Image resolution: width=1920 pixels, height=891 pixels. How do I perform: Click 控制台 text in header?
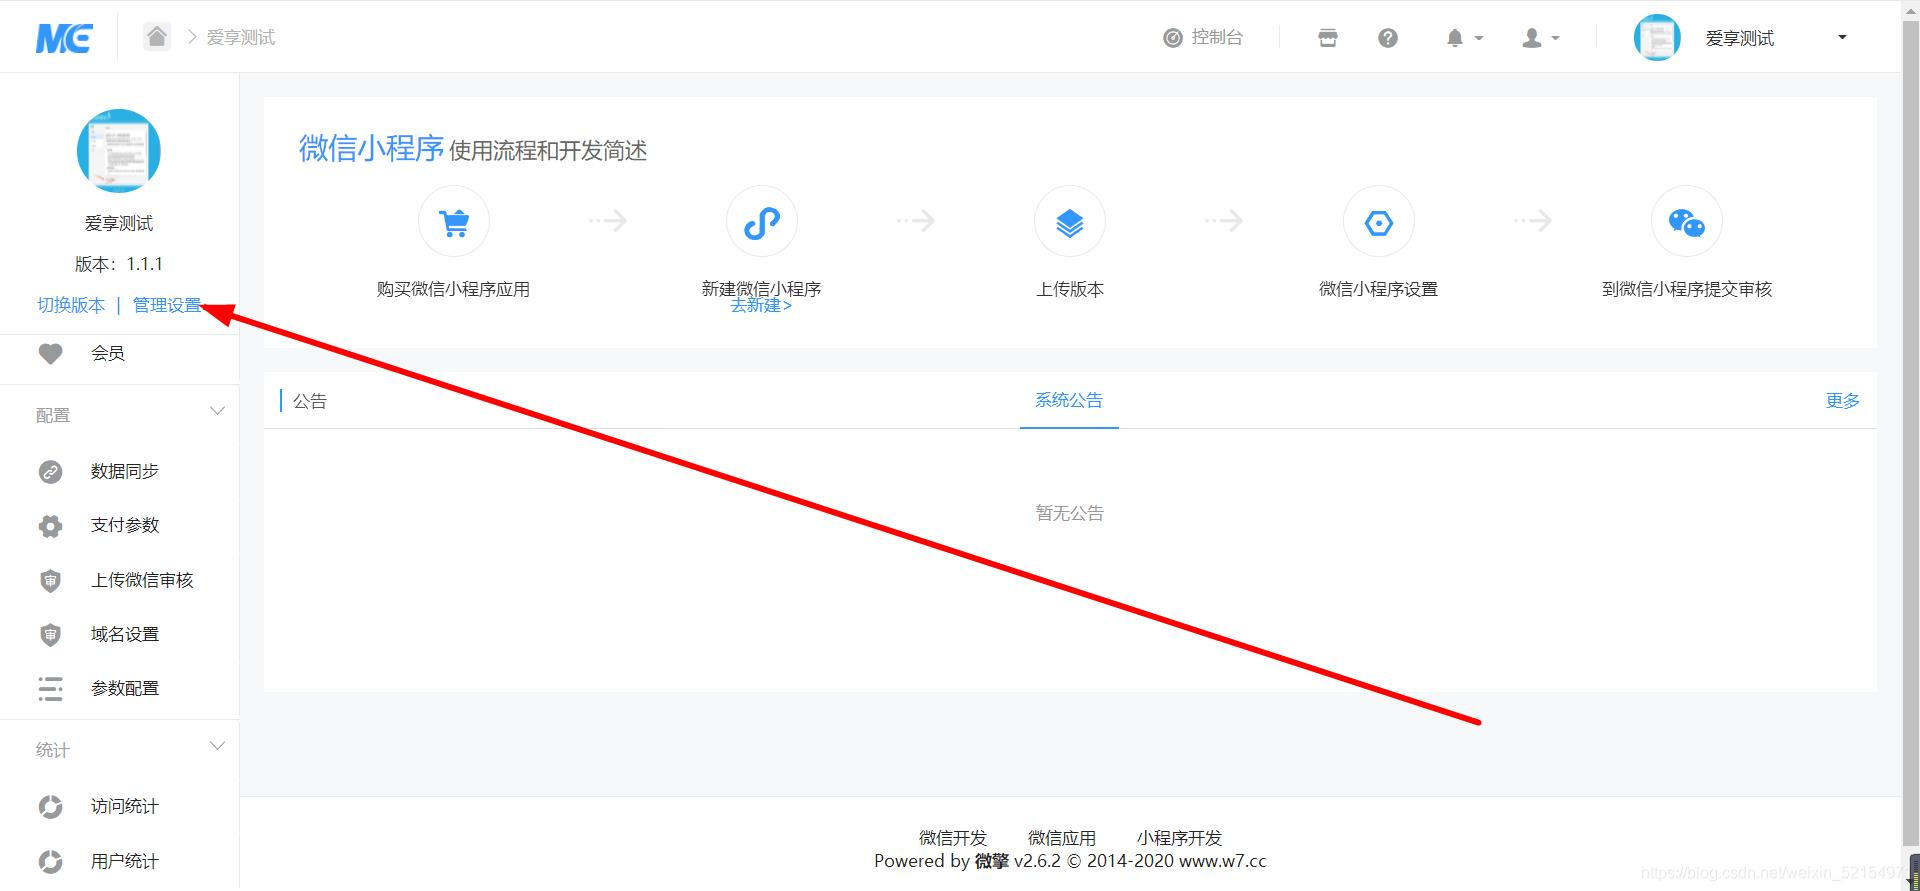(1217, 38)
